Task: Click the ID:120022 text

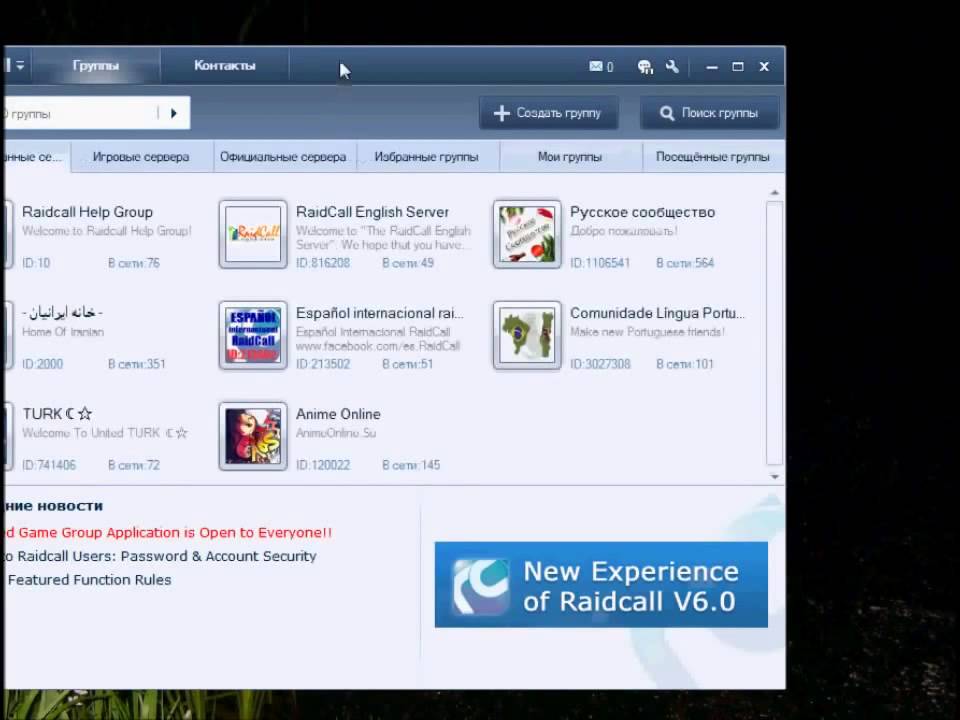Action: (x=323, y=465)
